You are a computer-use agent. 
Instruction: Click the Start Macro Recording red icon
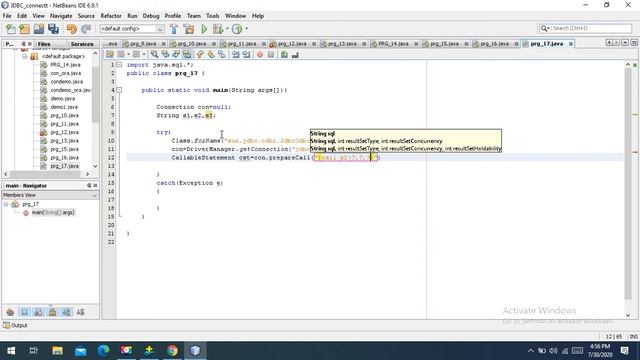tap(260, 54)
